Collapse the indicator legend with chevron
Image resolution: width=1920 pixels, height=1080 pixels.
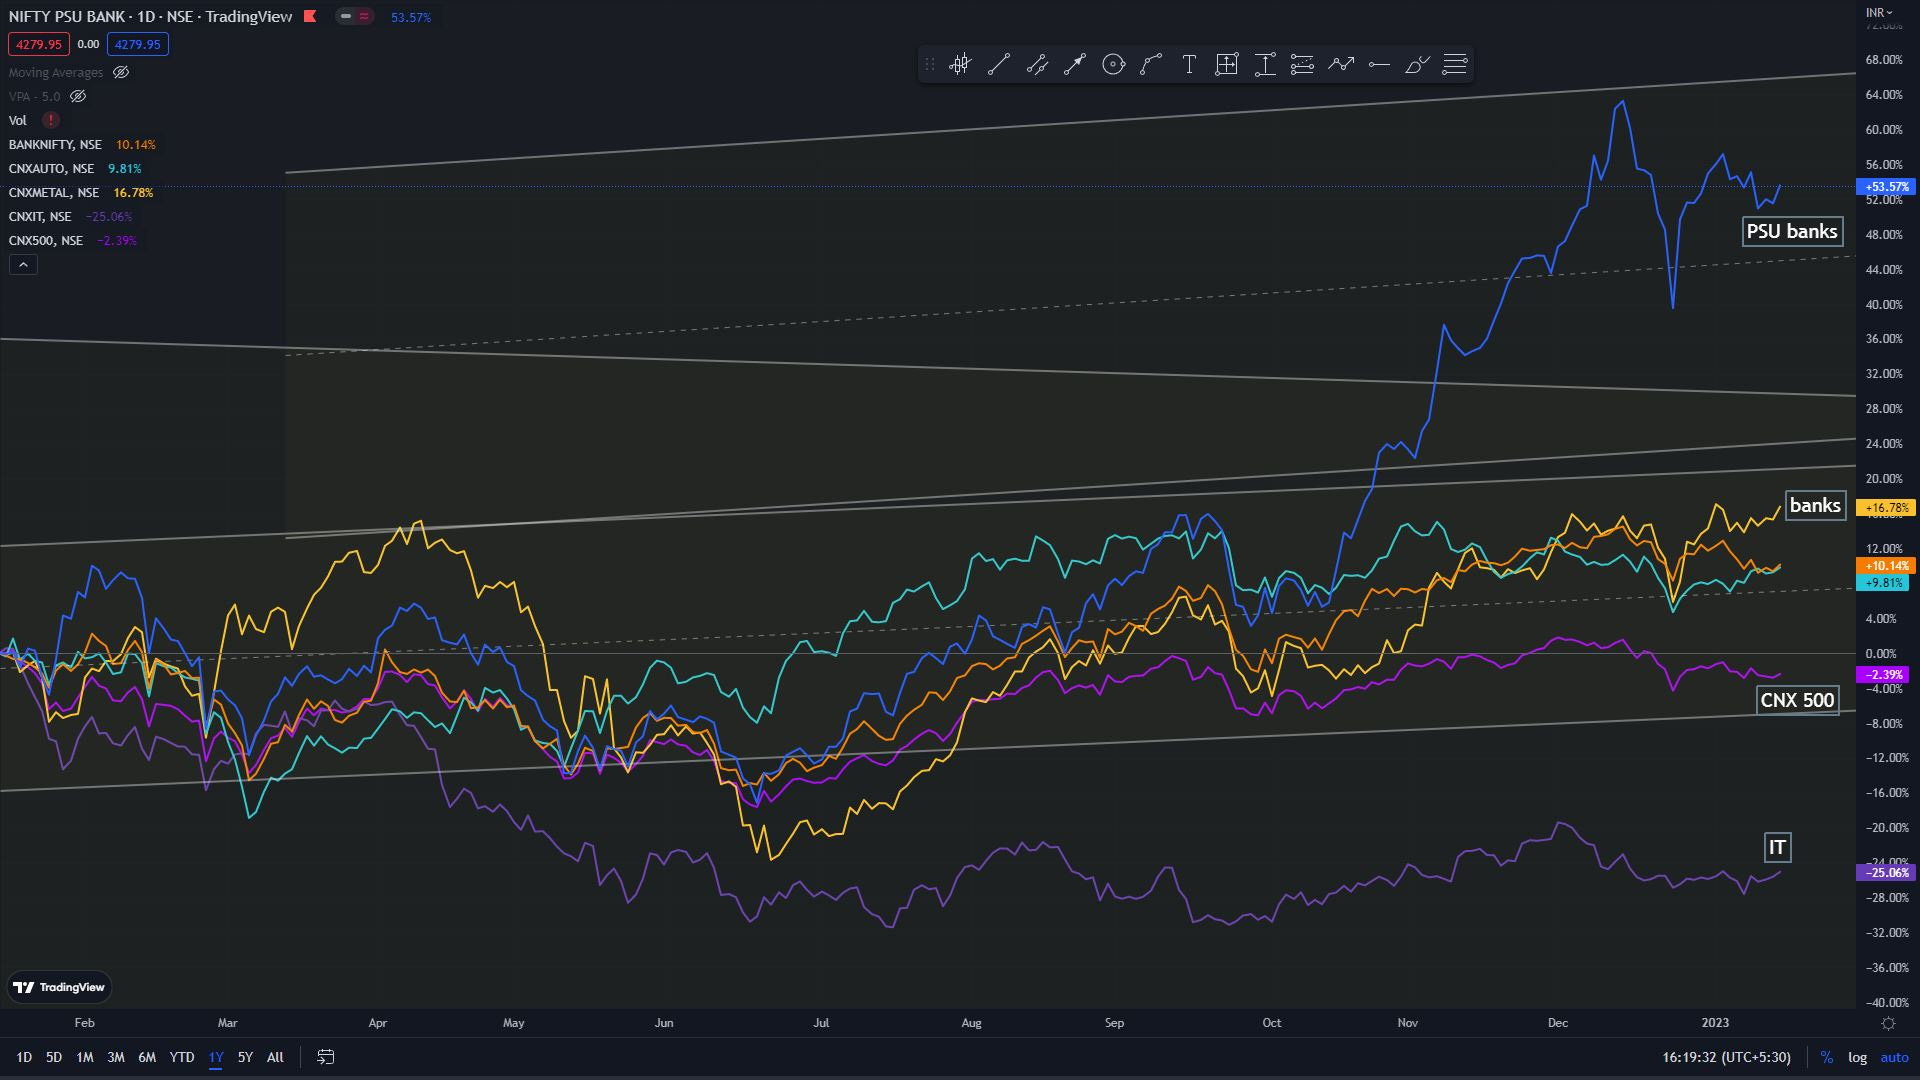coord(22,264)
